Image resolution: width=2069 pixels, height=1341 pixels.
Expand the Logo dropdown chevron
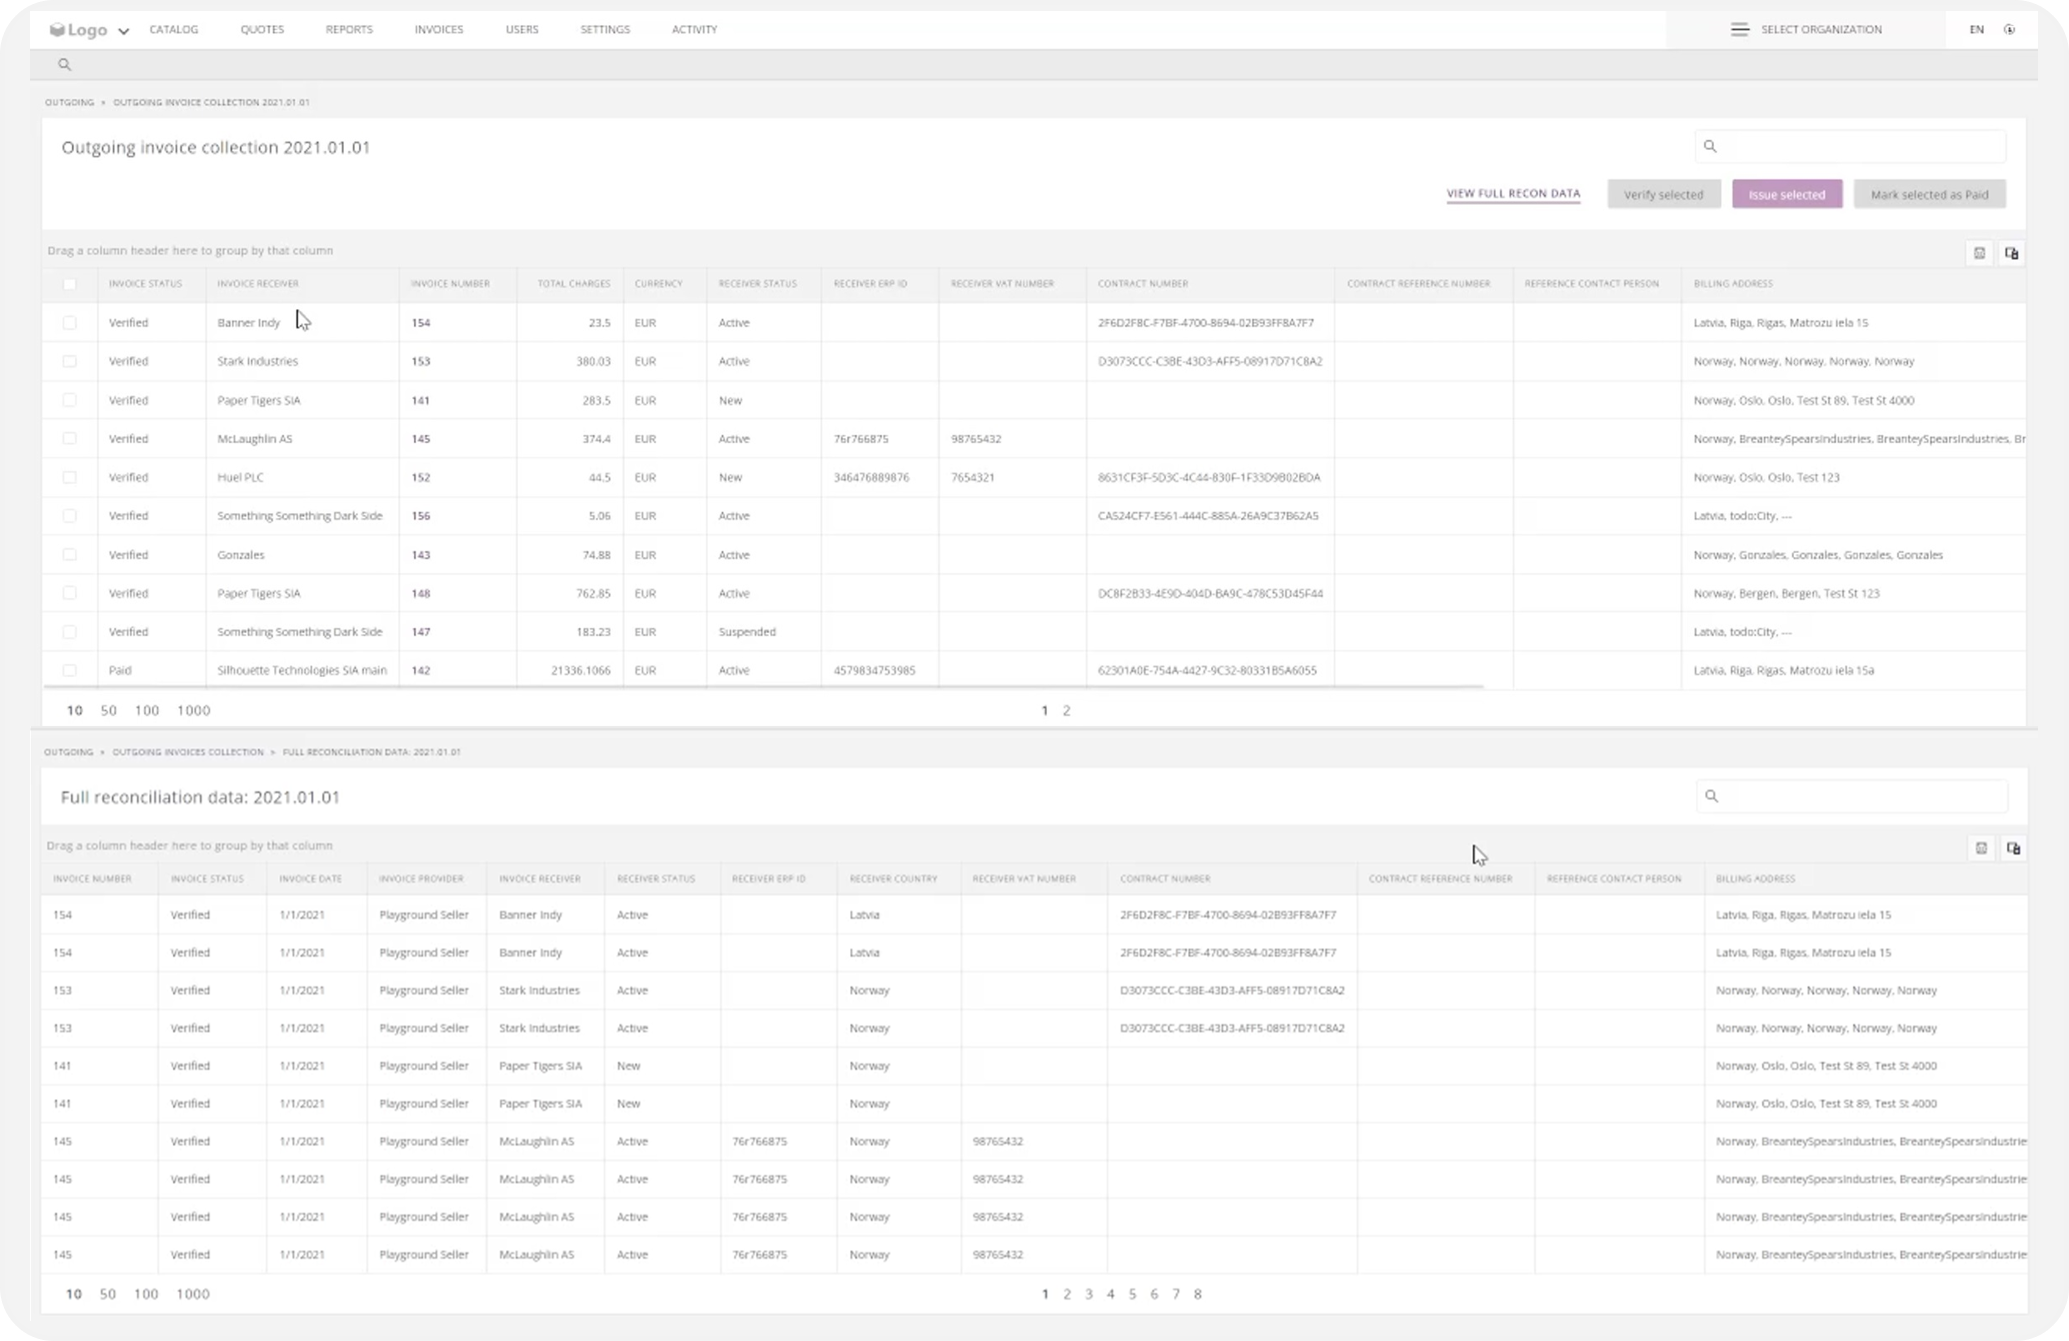124,31
